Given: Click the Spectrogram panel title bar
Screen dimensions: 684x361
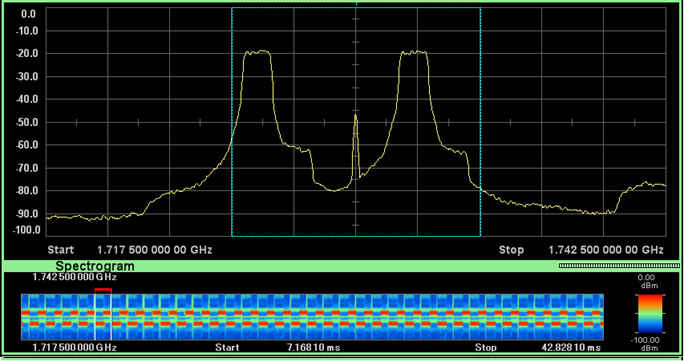Looking at the screenshot, I should (x=95, y=266).
